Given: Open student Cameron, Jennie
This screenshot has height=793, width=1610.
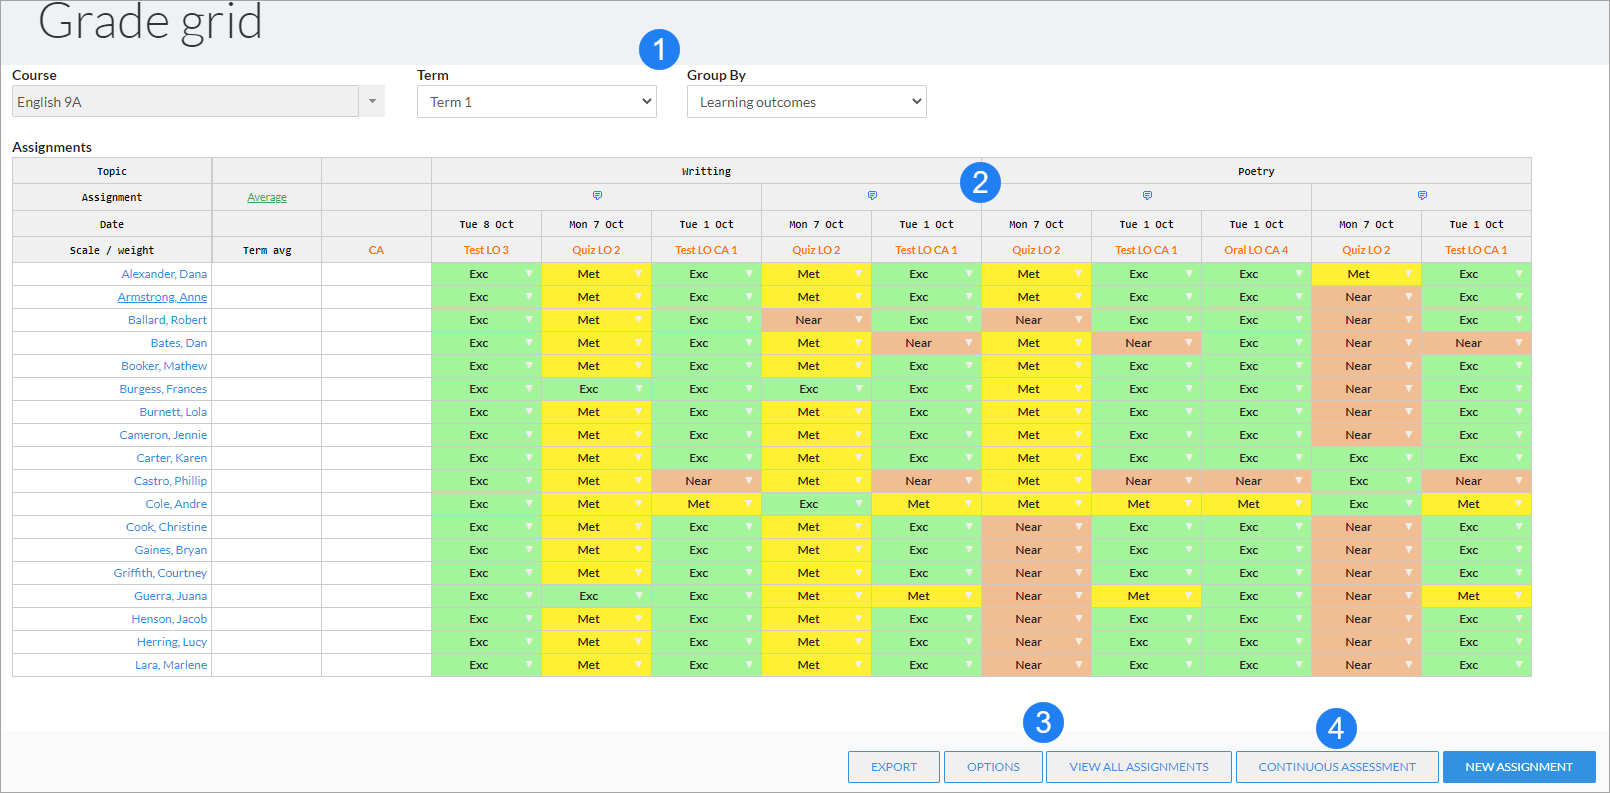Looking at the screenshot, I should (x=163, y=435).
